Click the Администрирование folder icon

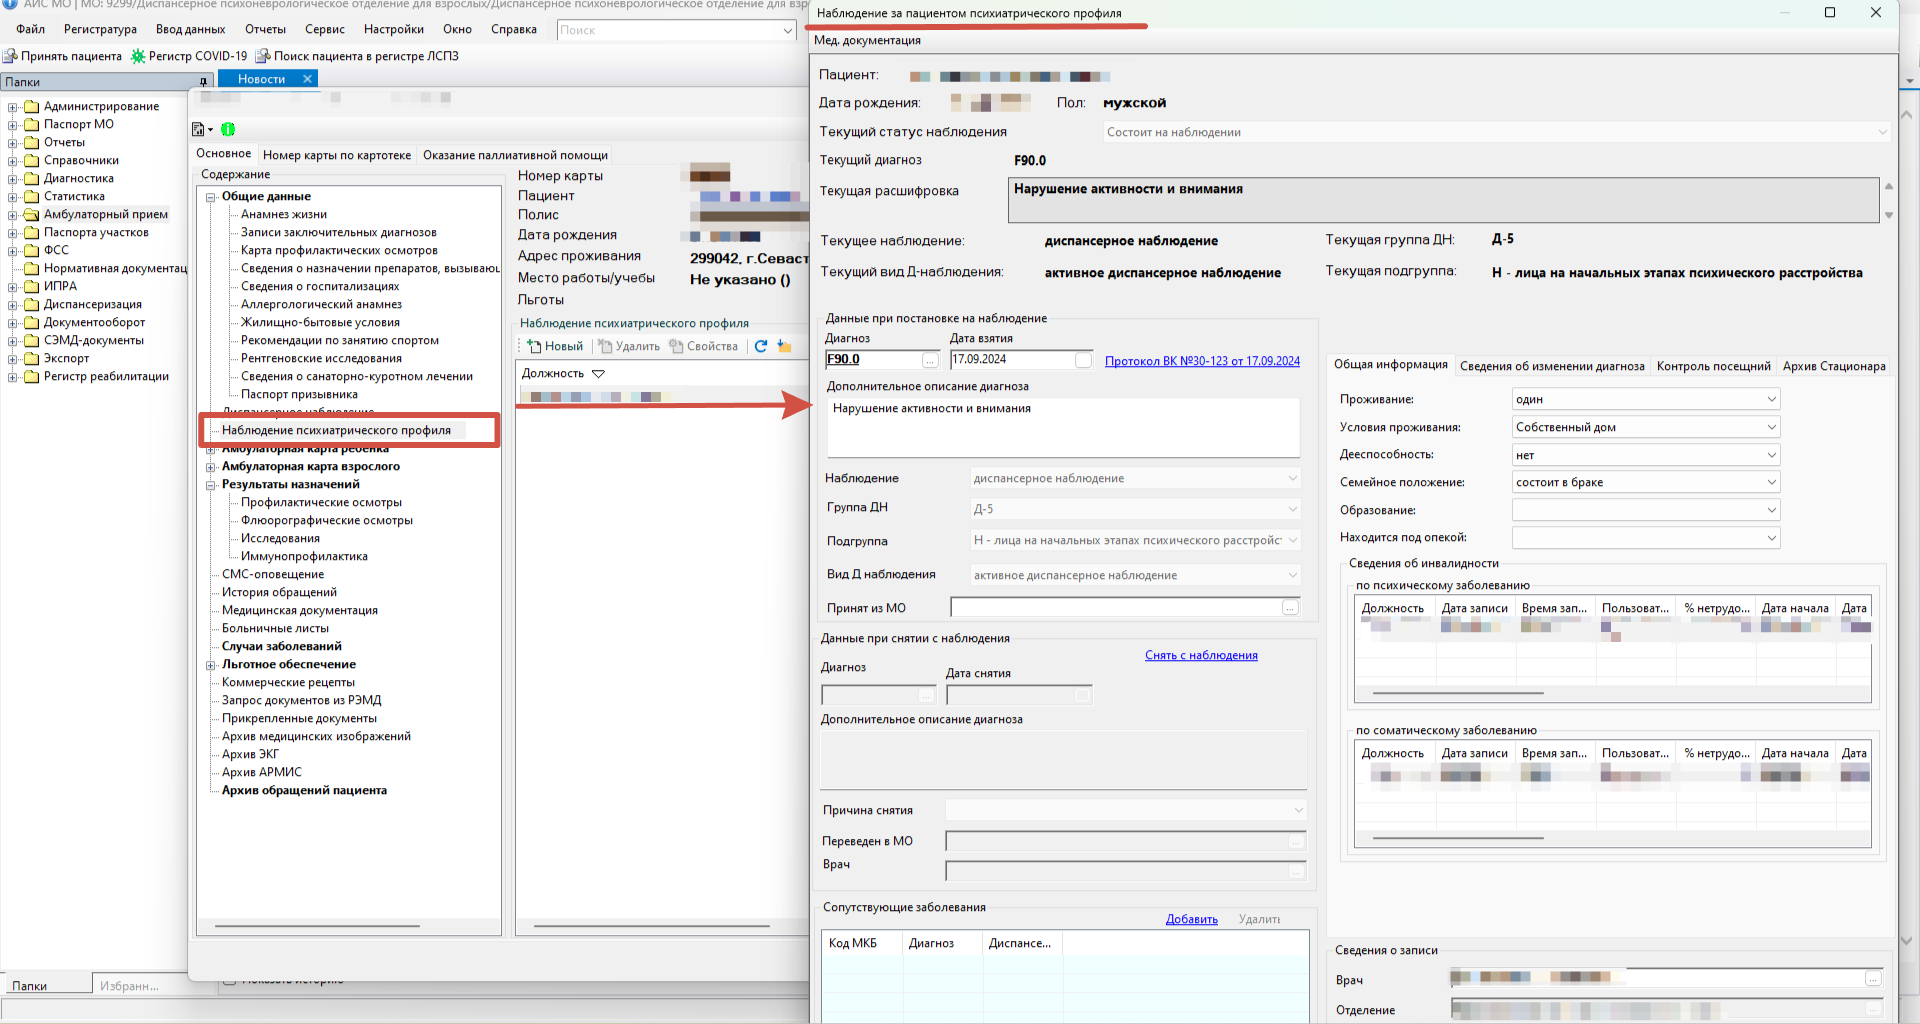(31, 106)
